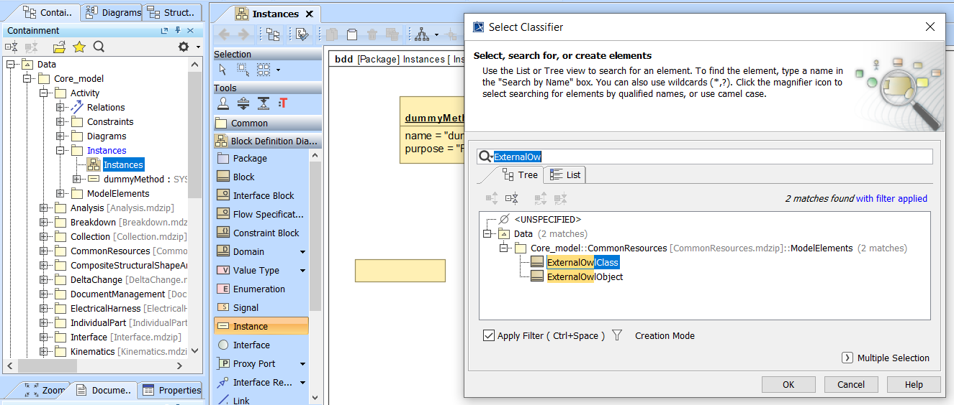The height and width of the screenshot is (405, 954).
Task: Select the Signal palette tool
Action: [245, 308]
